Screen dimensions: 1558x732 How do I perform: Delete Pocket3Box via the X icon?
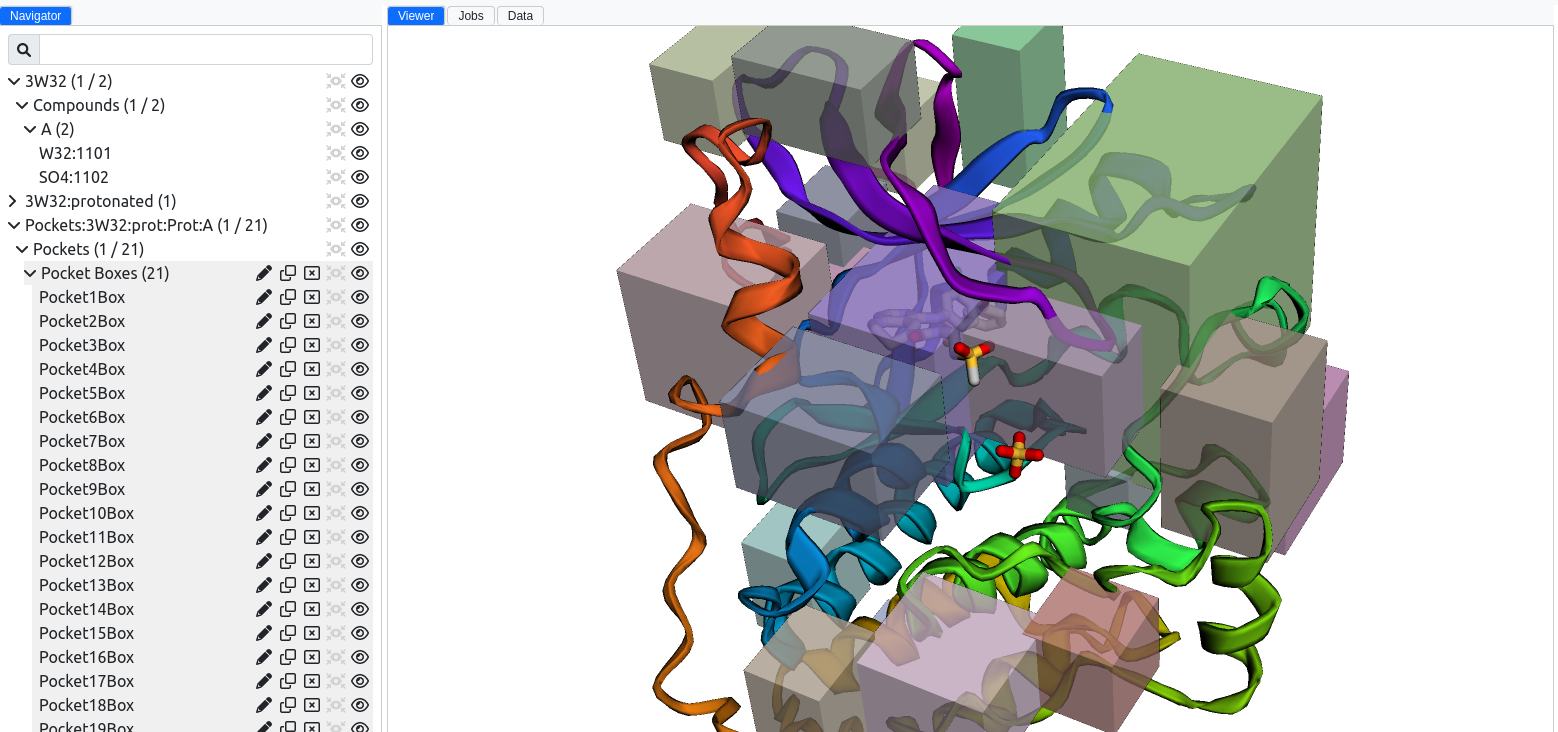click(x=312, y=345)
